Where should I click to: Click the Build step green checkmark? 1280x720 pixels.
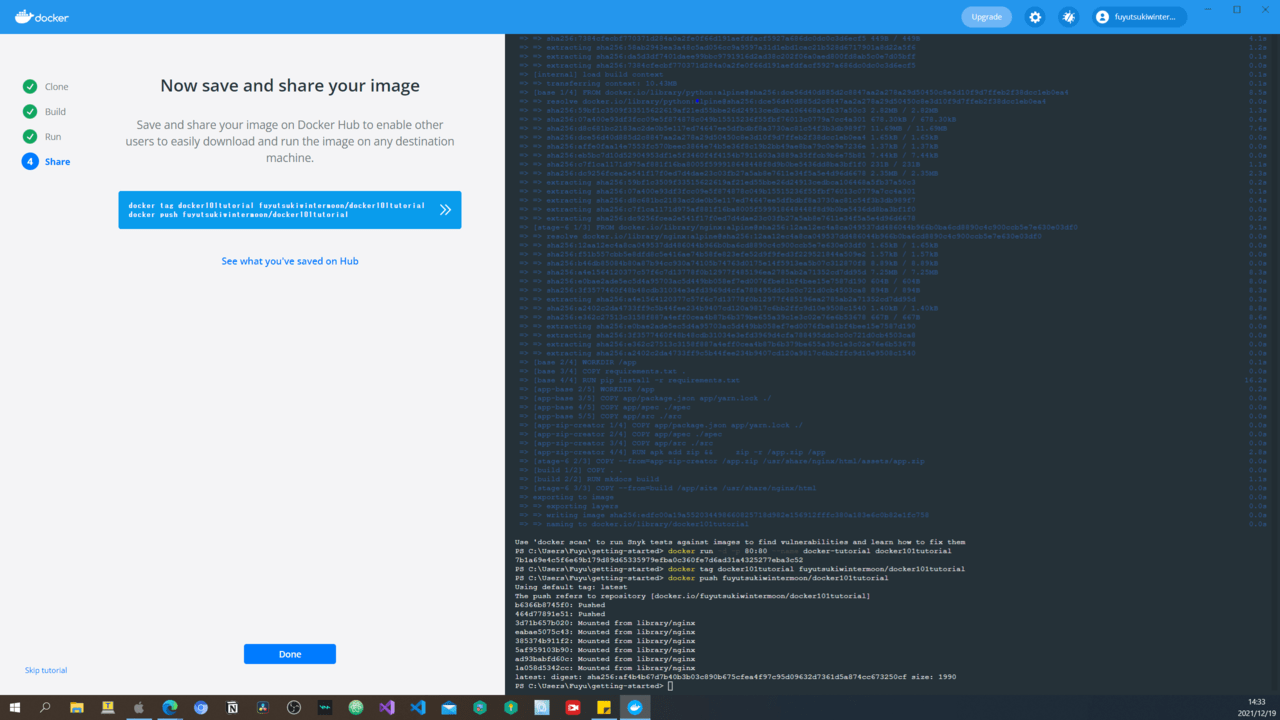30,112
